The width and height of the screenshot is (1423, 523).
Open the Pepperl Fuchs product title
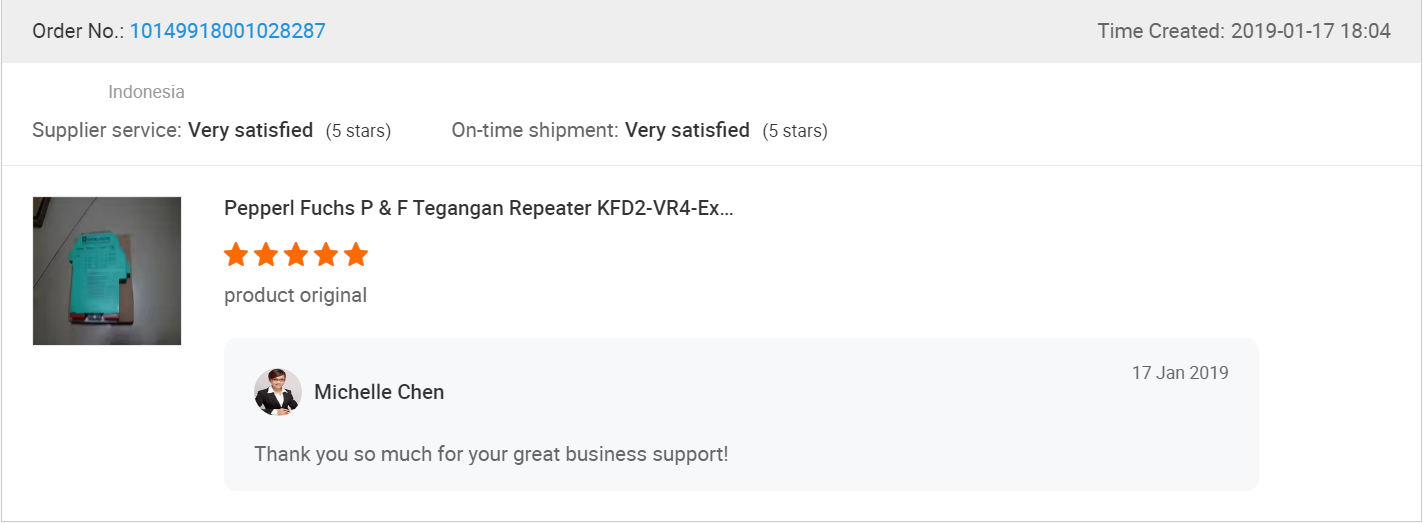pos(478,209)
